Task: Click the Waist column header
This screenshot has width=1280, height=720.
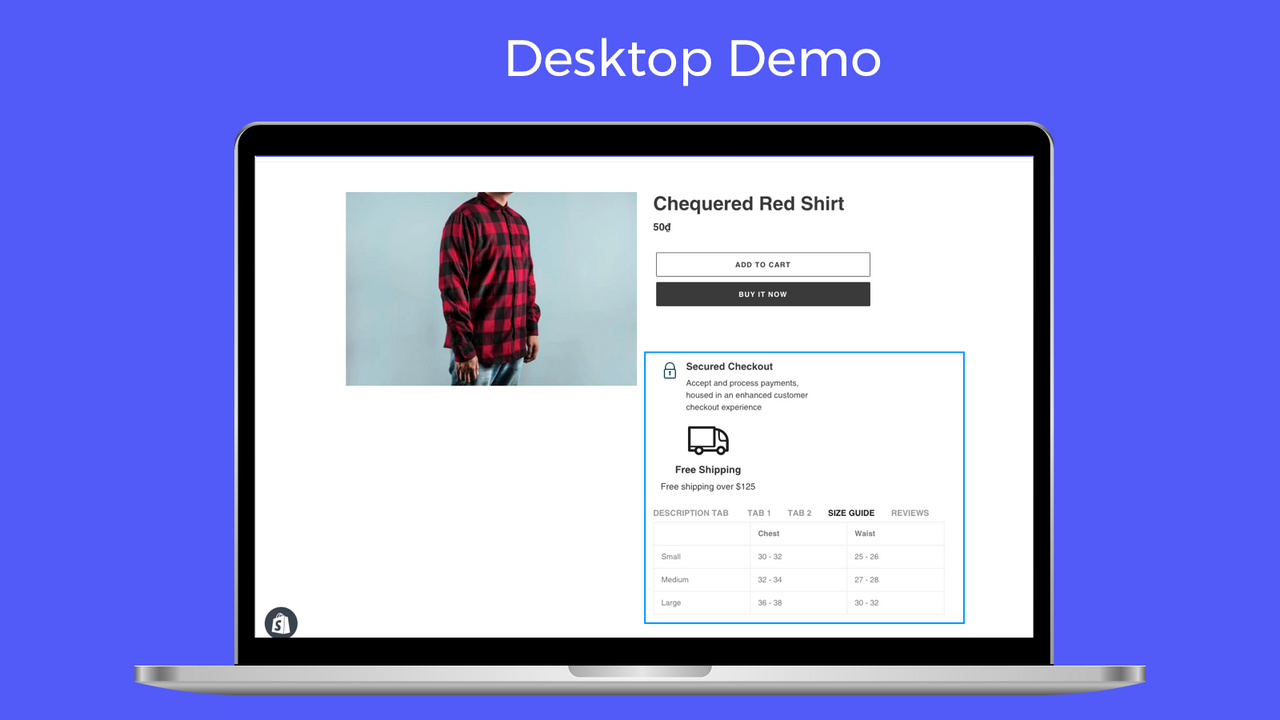Action: coord(864,533)
